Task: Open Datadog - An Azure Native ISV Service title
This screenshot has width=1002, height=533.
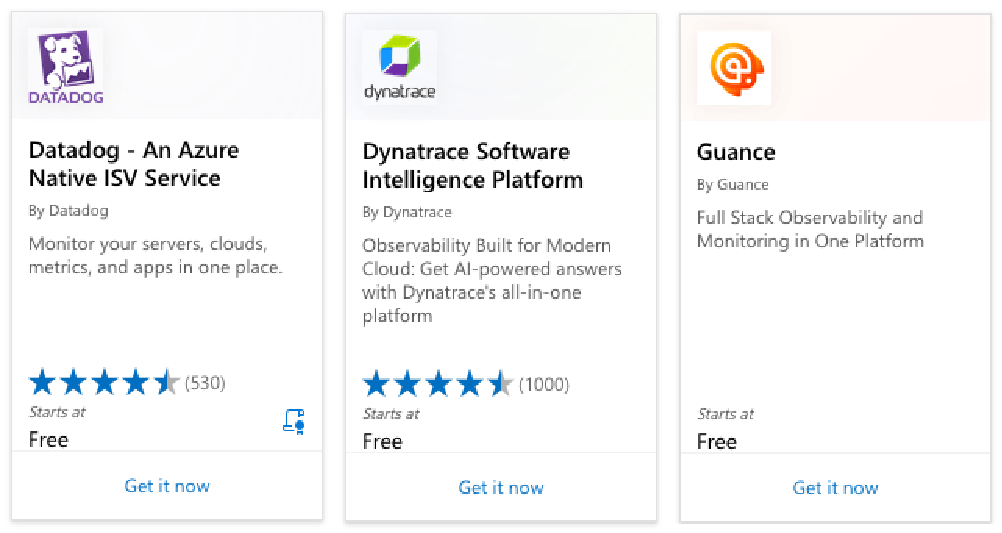Action: pos(134,164)
